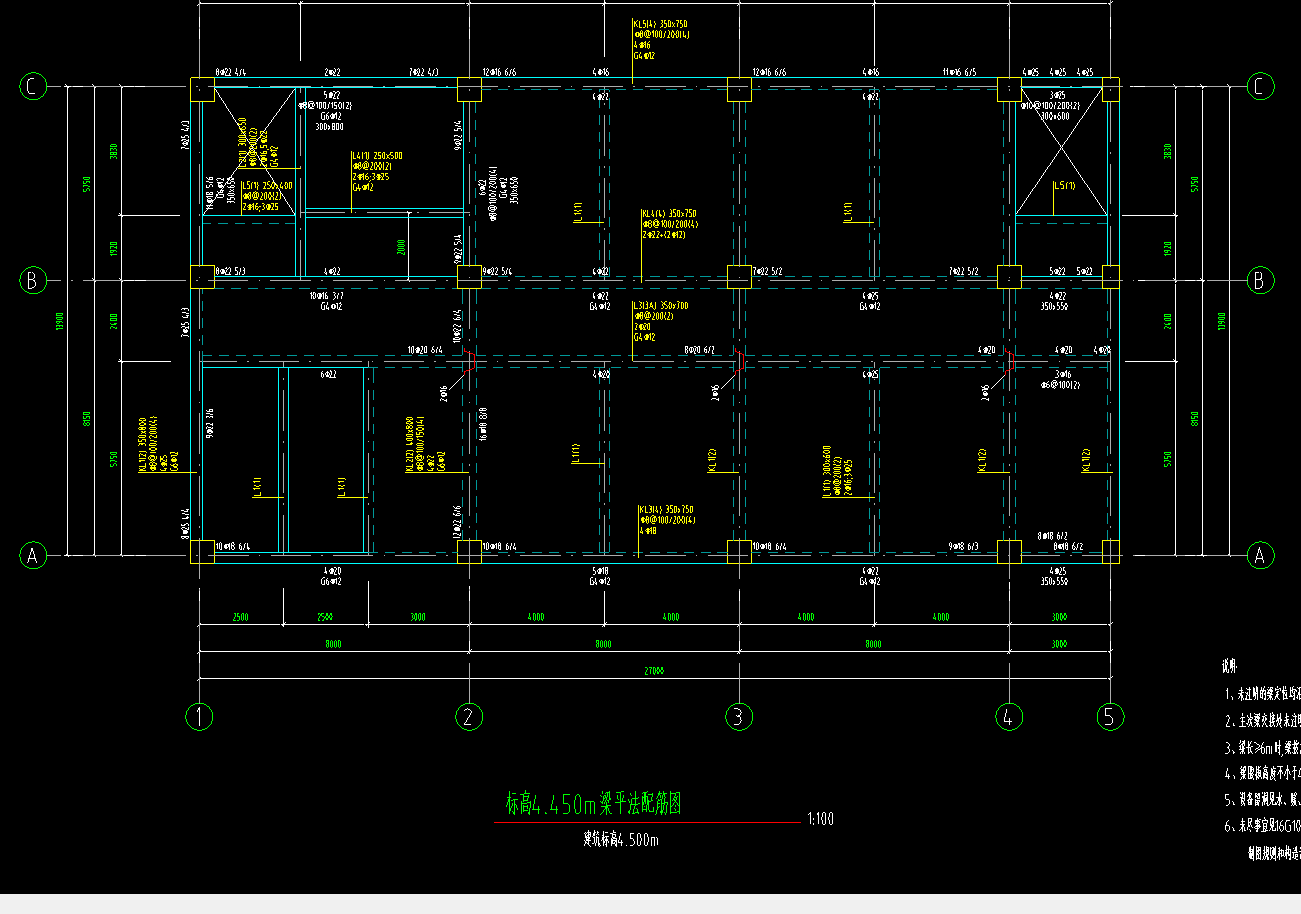This screenshot has width=1301, height=914.
Task: Click grid axis bubble 2 at bottom
Action: [469, 716]
